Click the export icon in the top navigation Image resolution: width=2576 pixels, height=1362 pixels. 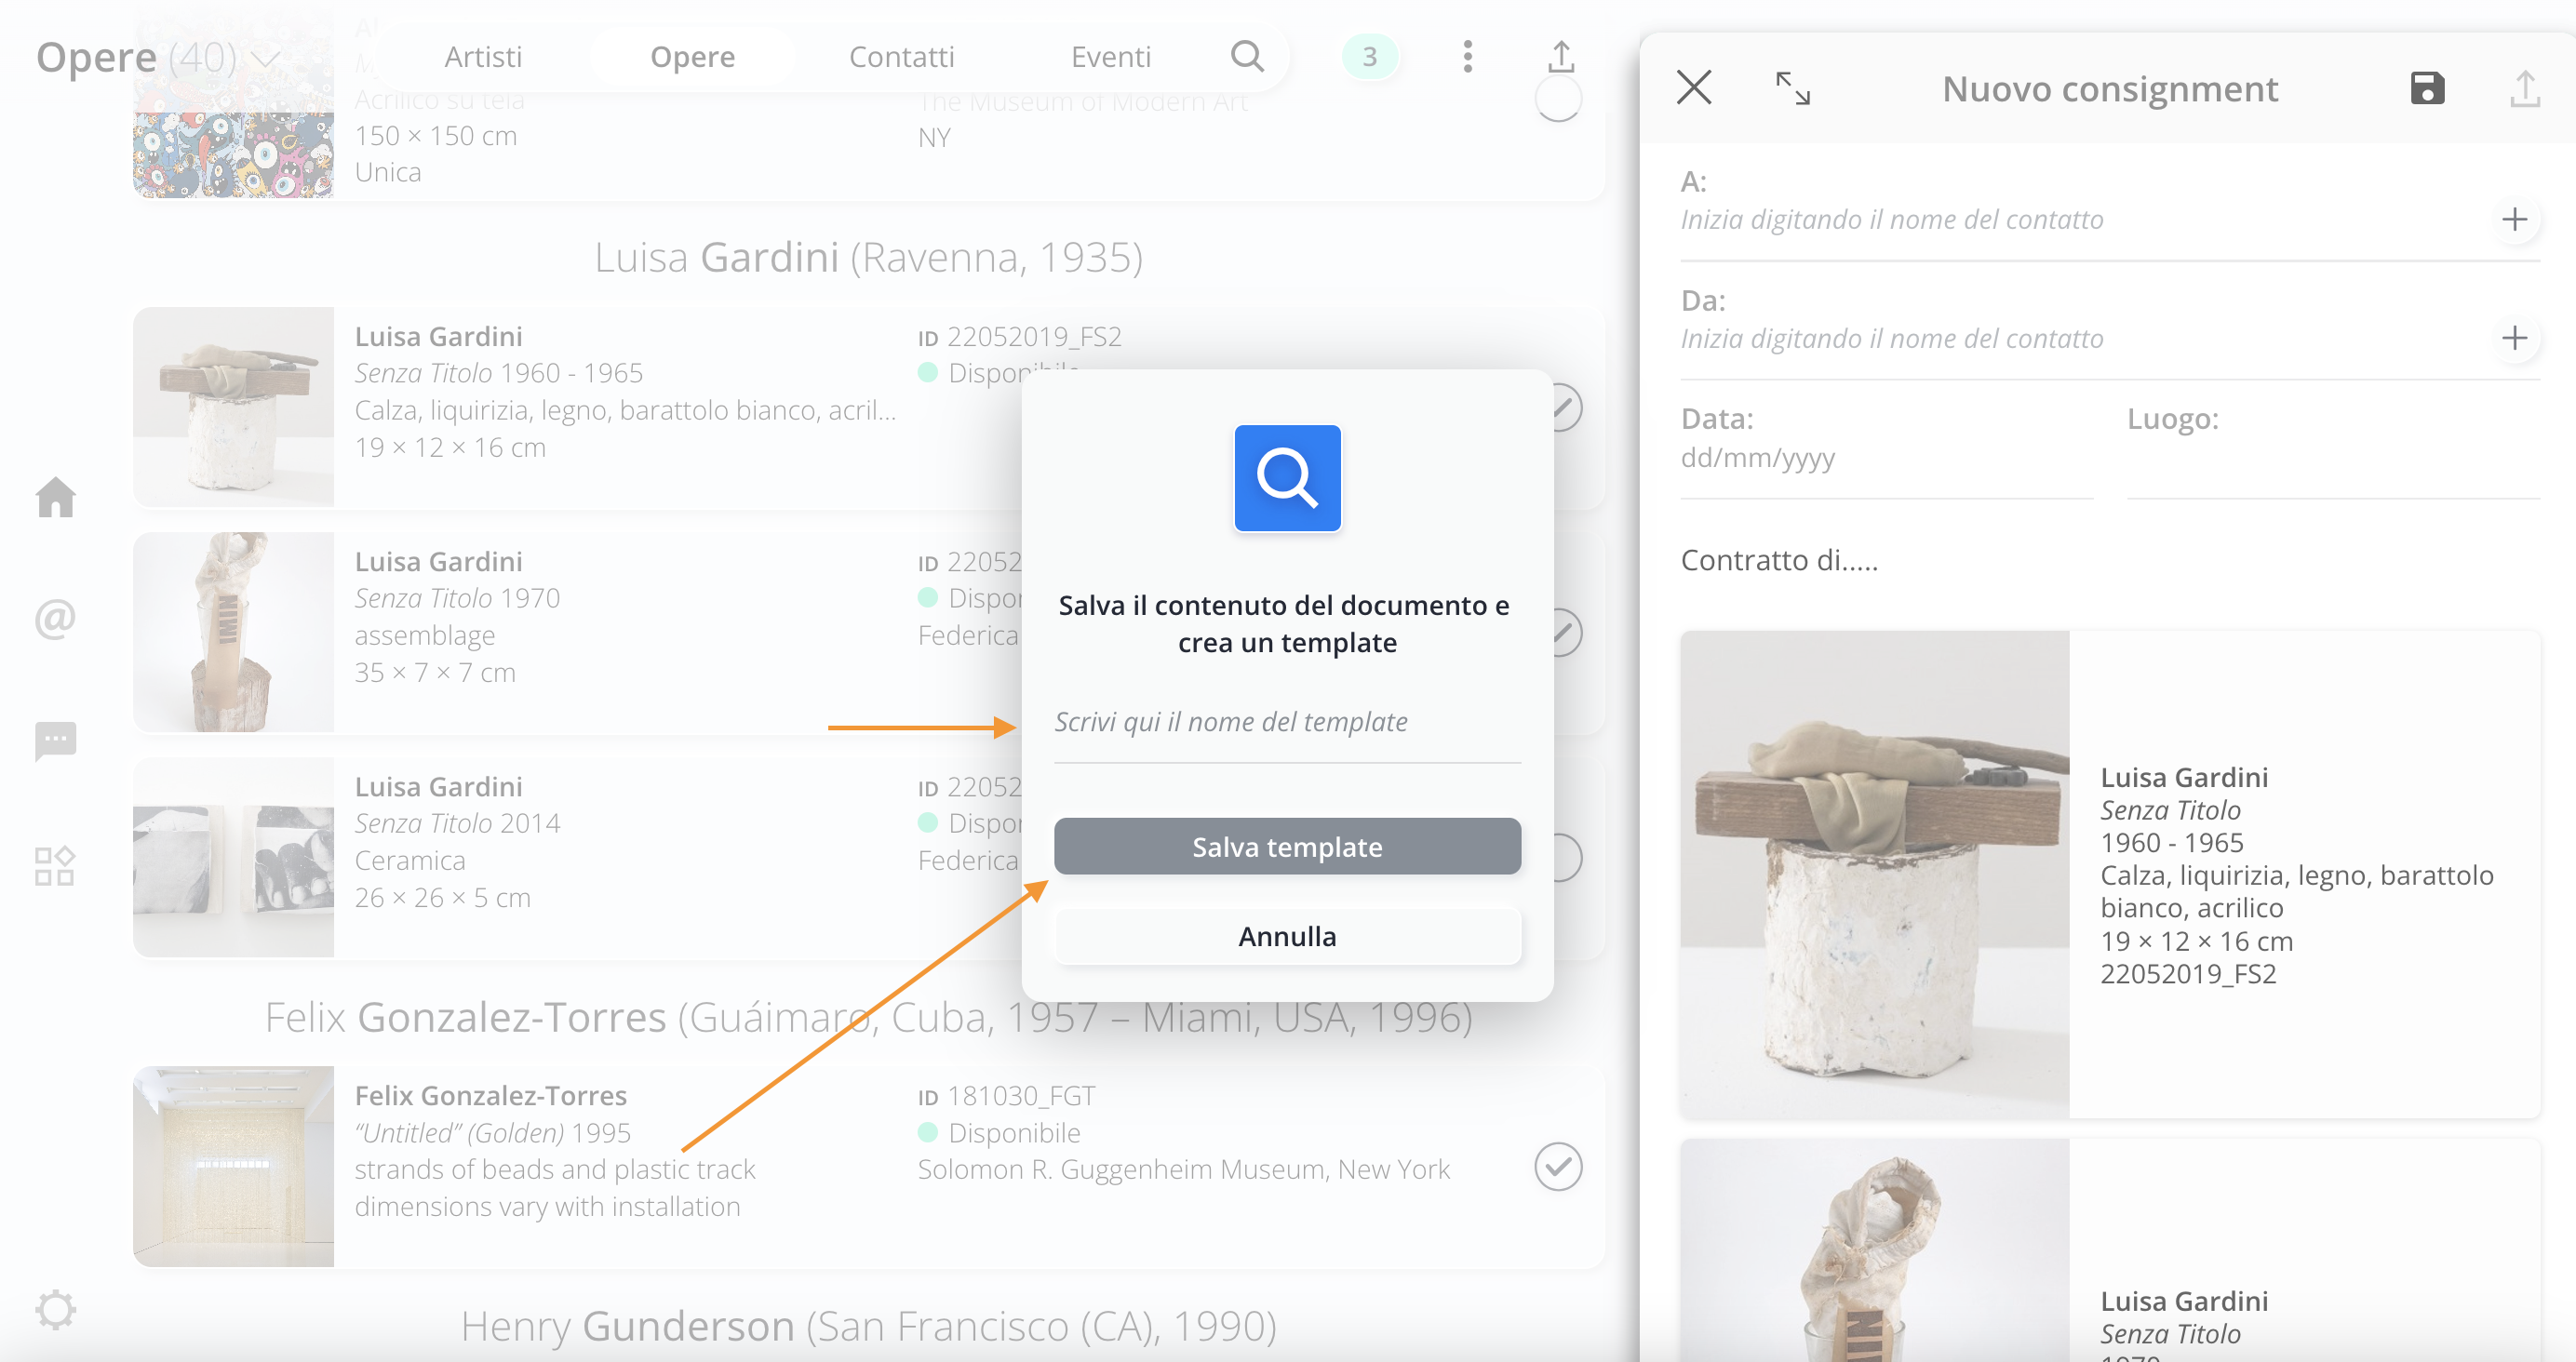(1560, 57)
